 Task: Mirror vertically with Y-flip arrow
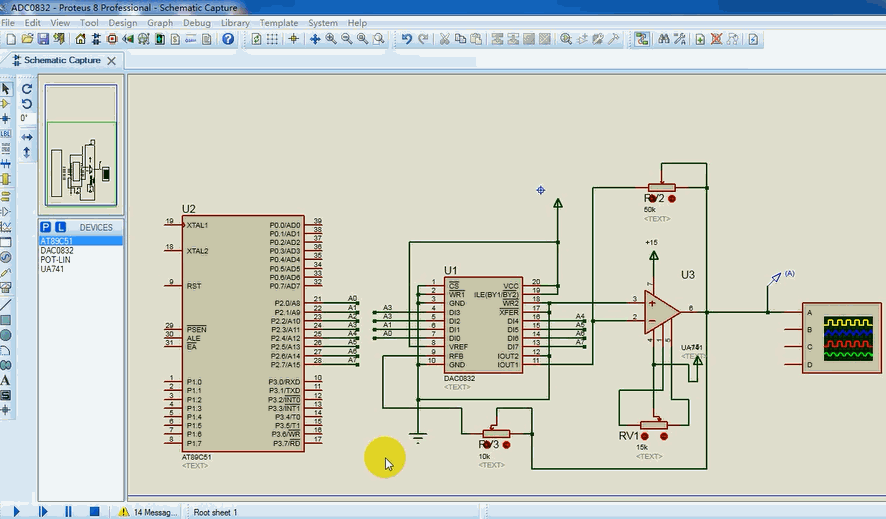[27, 152]
